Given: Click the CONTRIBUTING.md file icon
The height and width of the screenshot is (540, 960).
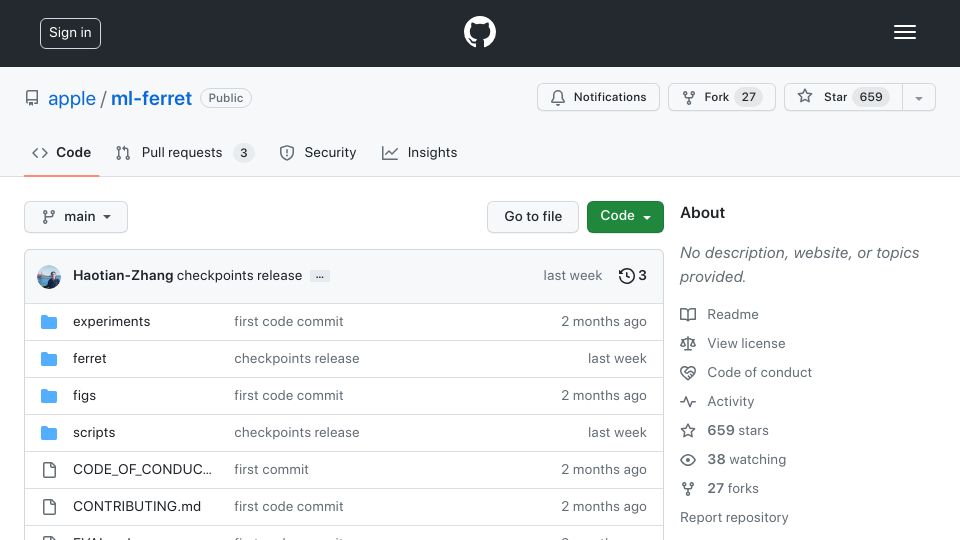Looking at the screenshot, I should coord(49,507).
